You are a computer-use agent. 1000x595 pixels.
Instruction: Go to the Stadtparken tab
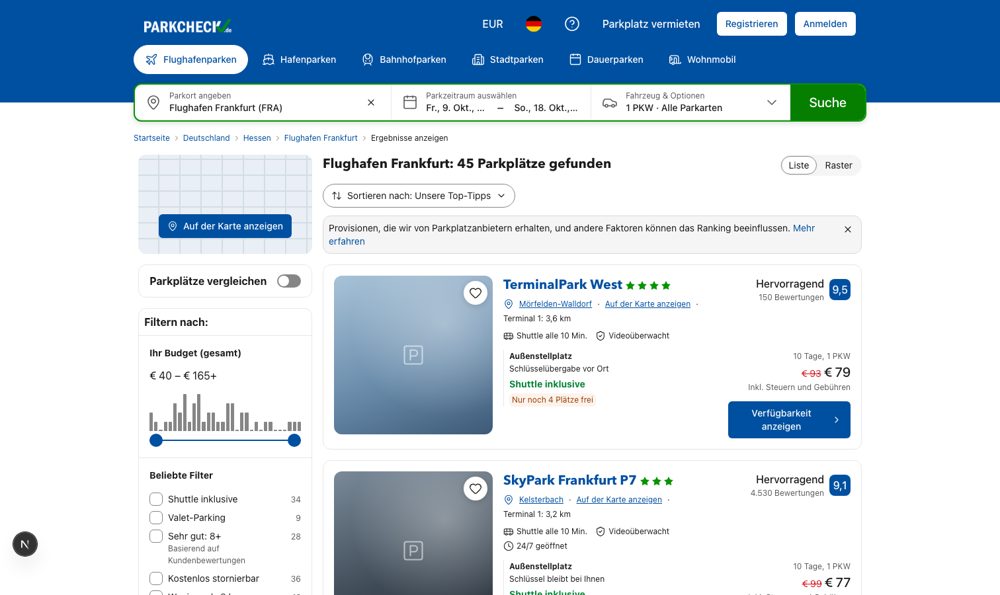coord(508,59)
